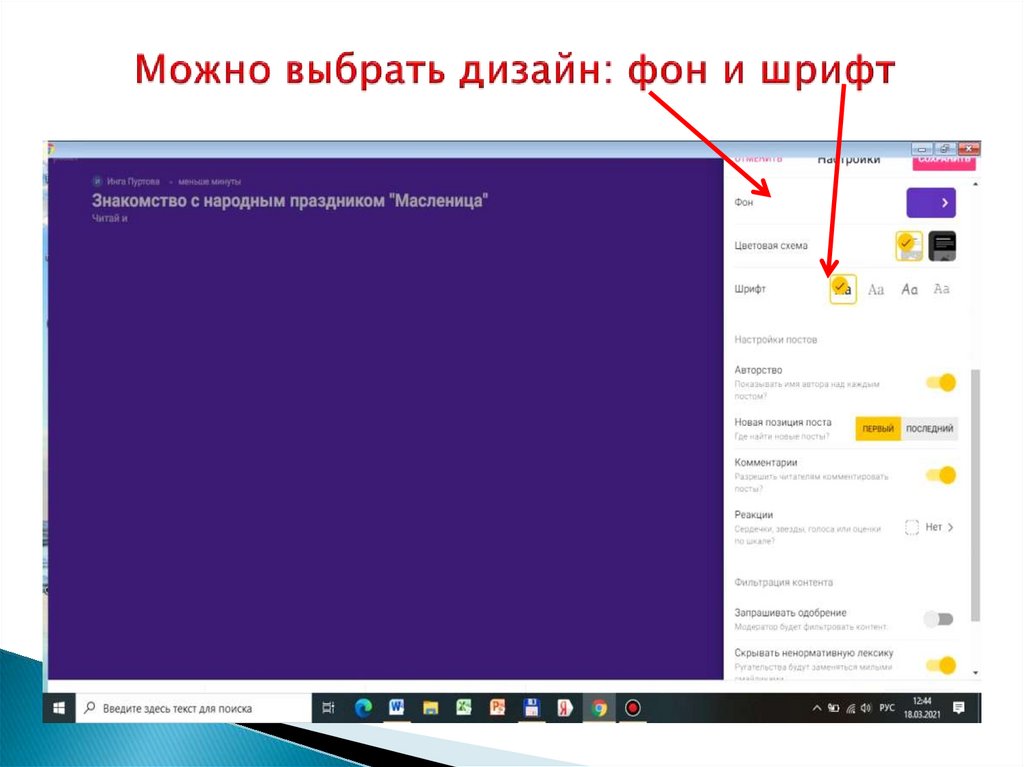Click the РУС language indicator
Screen dimensions: 1024x767
887,708
